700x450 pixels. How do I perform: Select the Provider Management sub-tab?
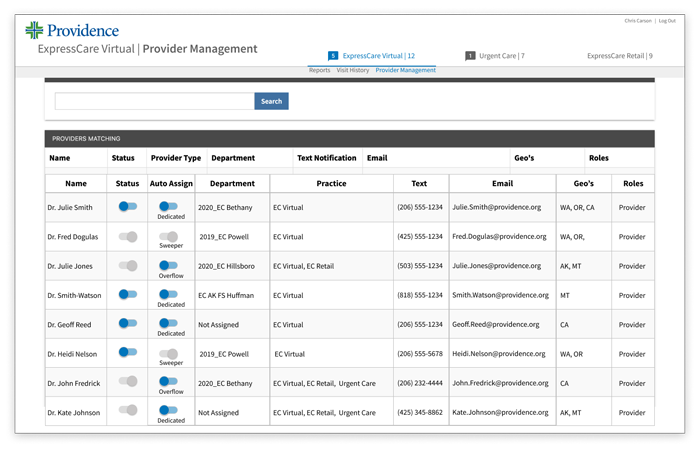(x=405, y=70)
